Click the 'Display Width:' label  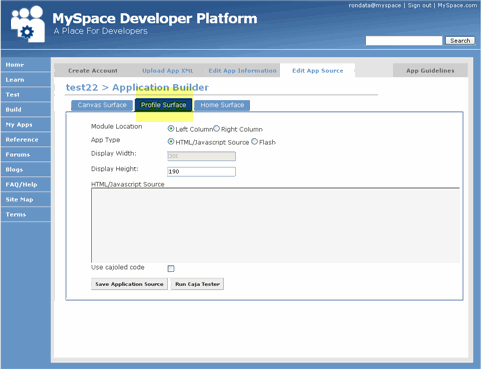click(114, 154)
